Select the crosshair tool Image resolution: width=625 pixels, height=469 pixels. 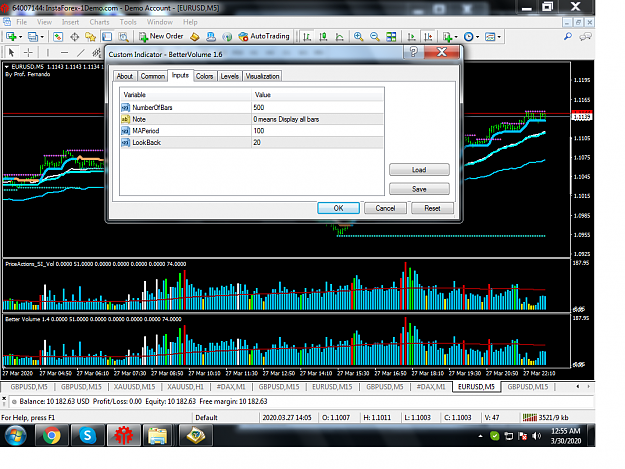click(28, 52)
